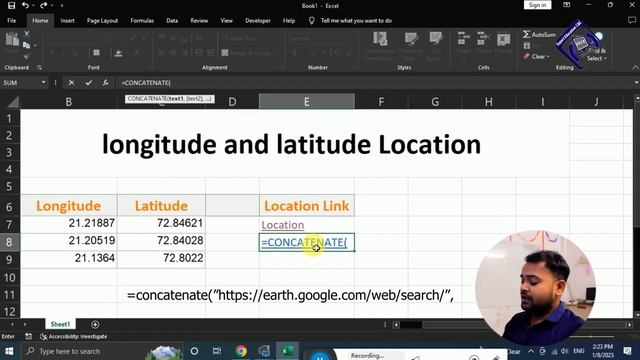Expand the formula bar with the arrow

(636, 82)
